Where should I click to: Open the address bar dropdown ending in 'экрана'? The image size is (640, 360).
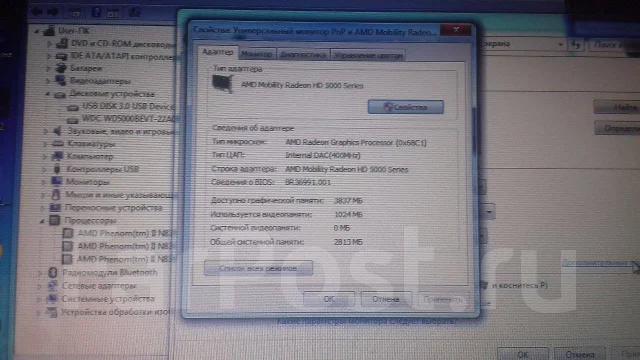click(560, 44)
